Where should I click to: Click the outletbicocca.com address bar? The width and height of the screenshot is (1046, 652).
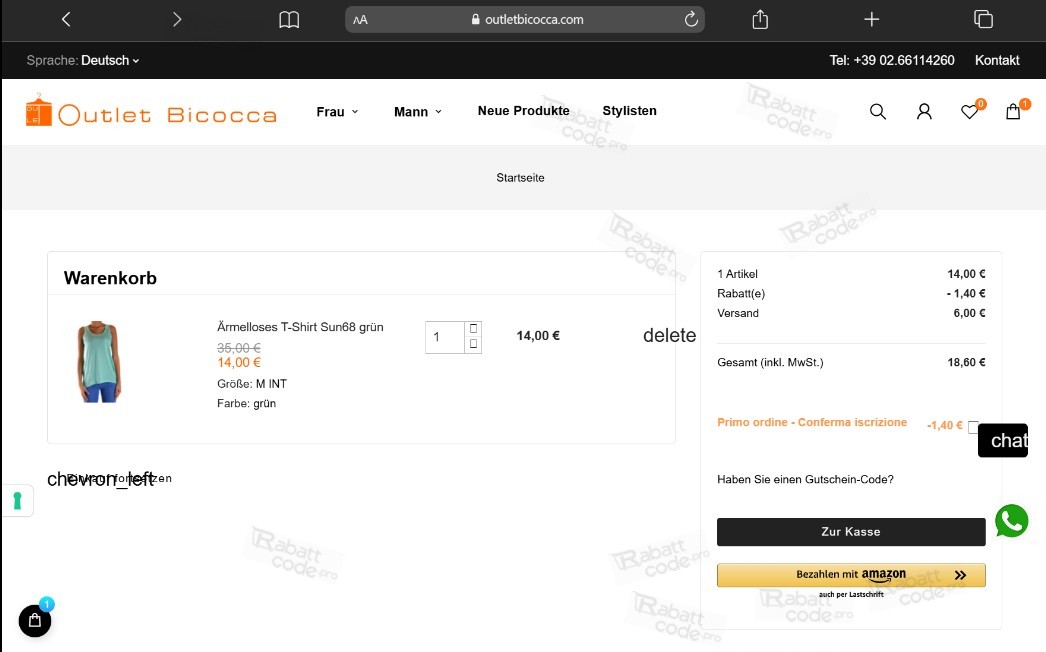pyautogui.click(x=525, y=19)
